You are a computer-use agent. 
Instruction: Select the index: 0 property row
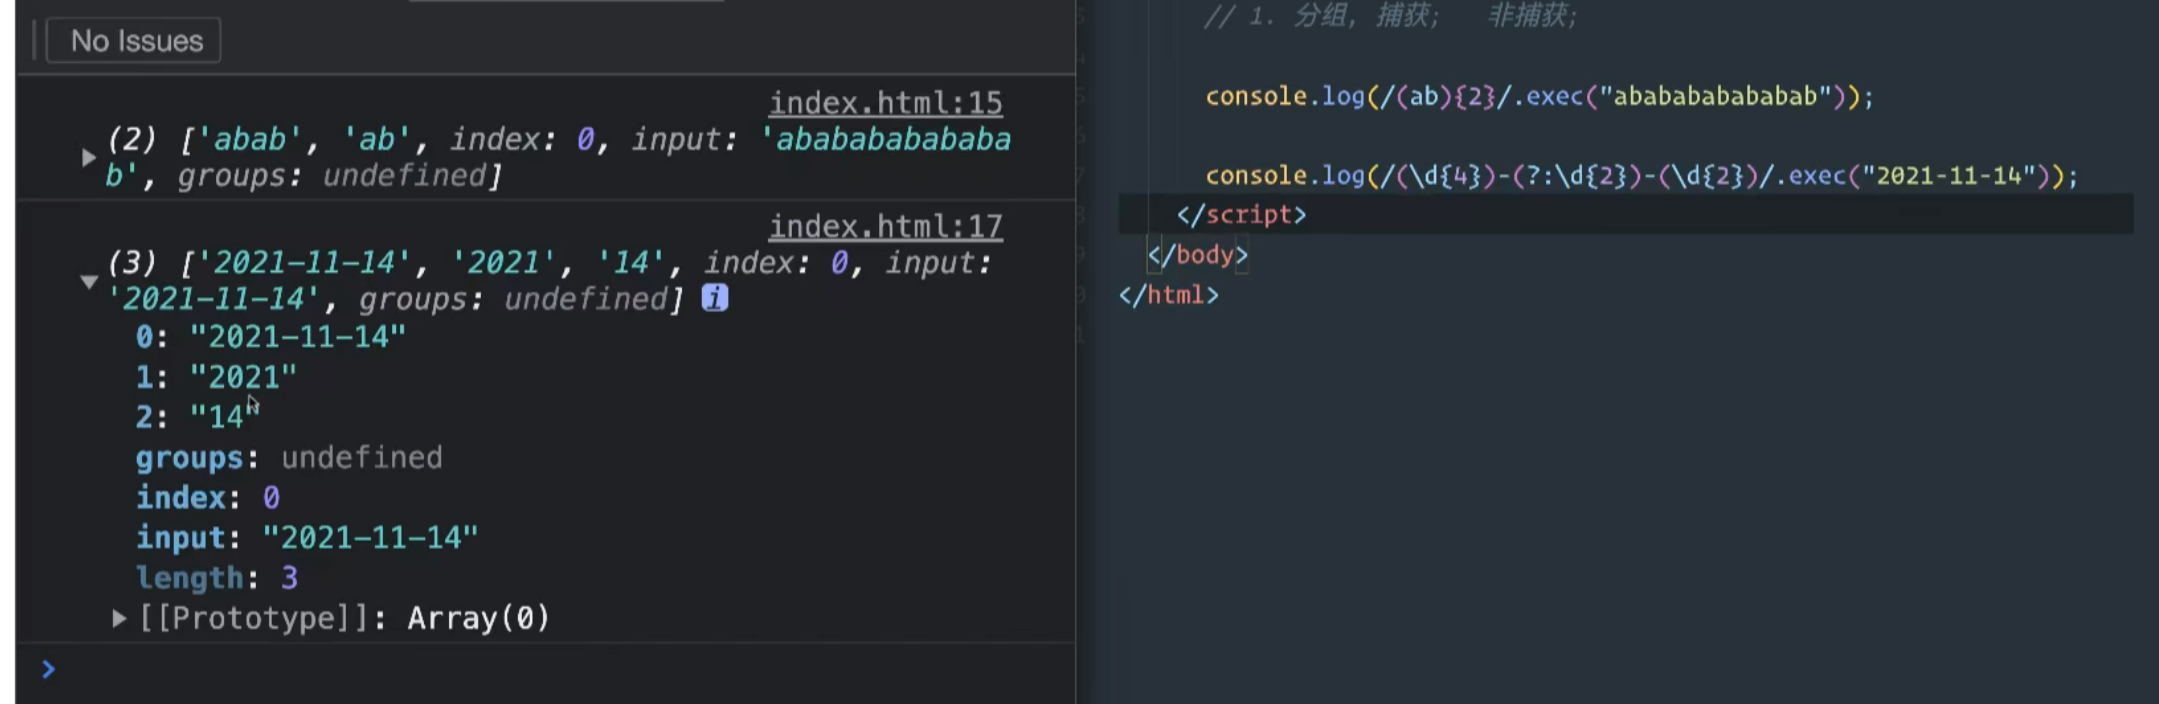pos(208,498)
